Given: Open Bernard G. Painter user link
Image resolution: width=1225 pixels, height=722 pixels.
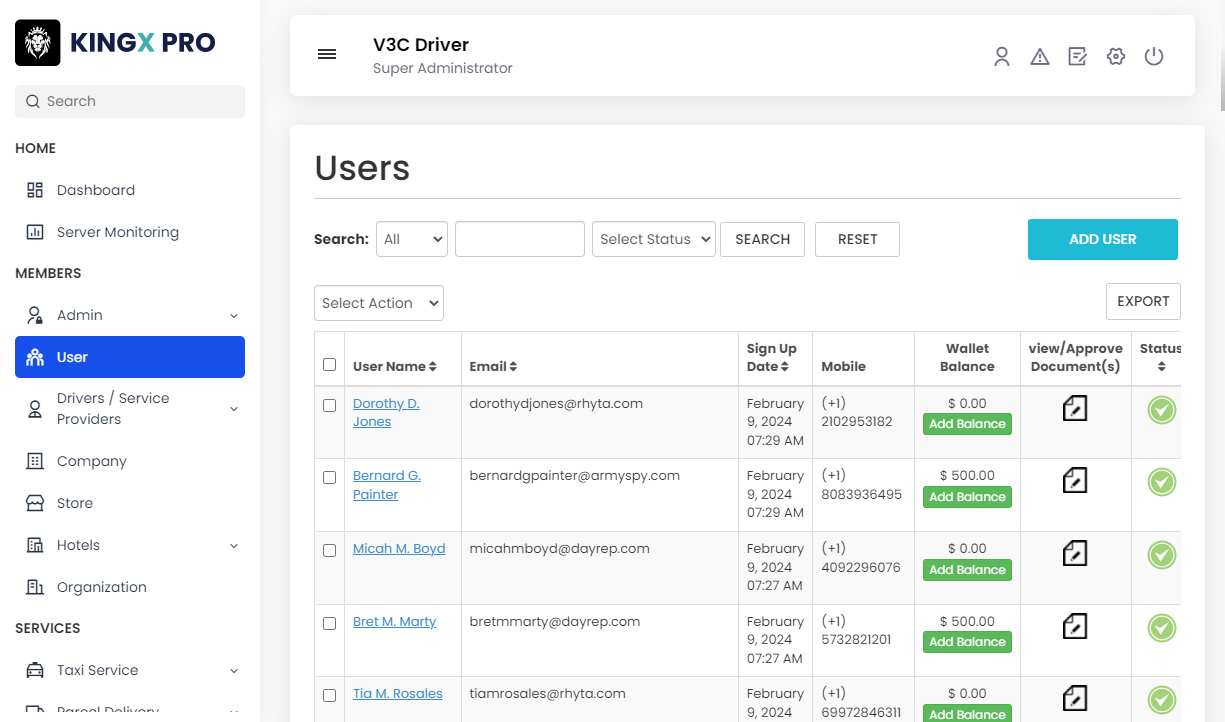Looking at the screenshot, I should [387, 485].
